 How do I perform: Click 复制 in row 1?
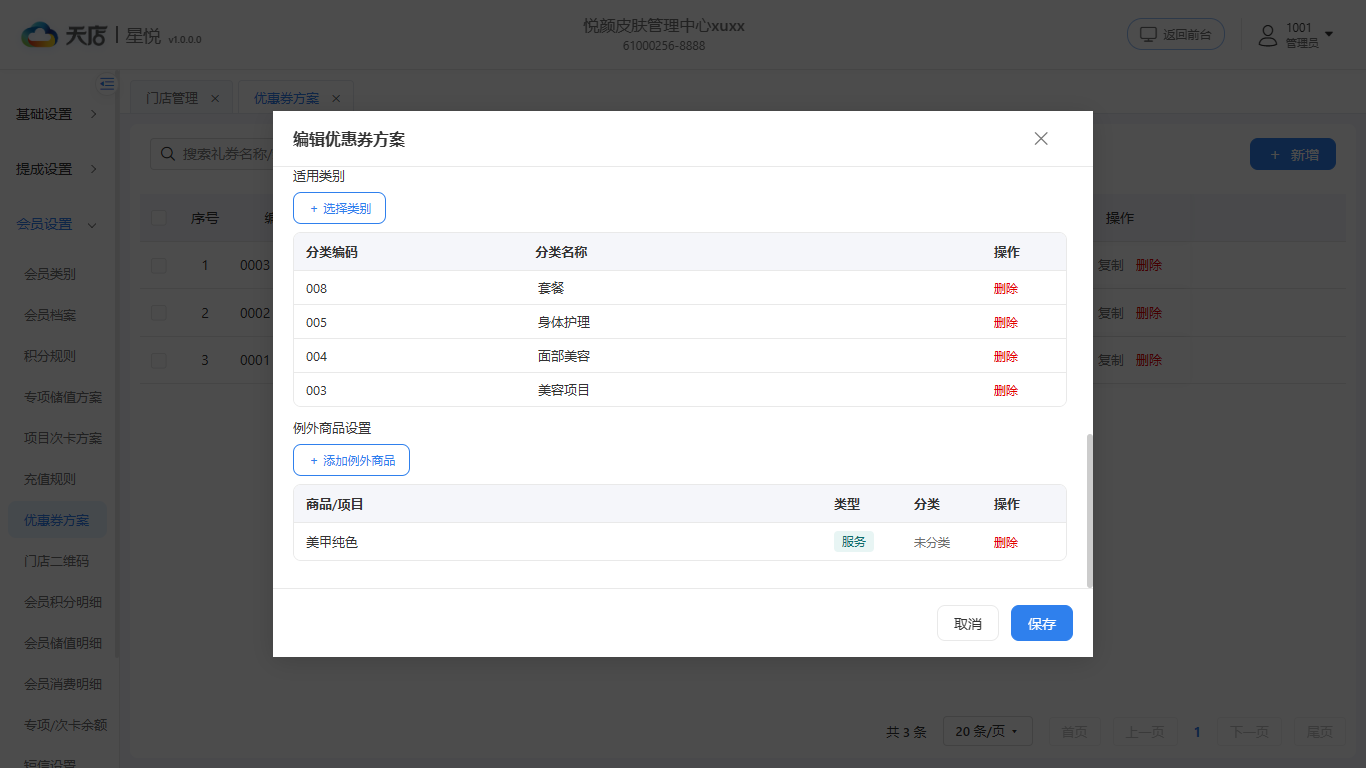tap(1111, 265)
